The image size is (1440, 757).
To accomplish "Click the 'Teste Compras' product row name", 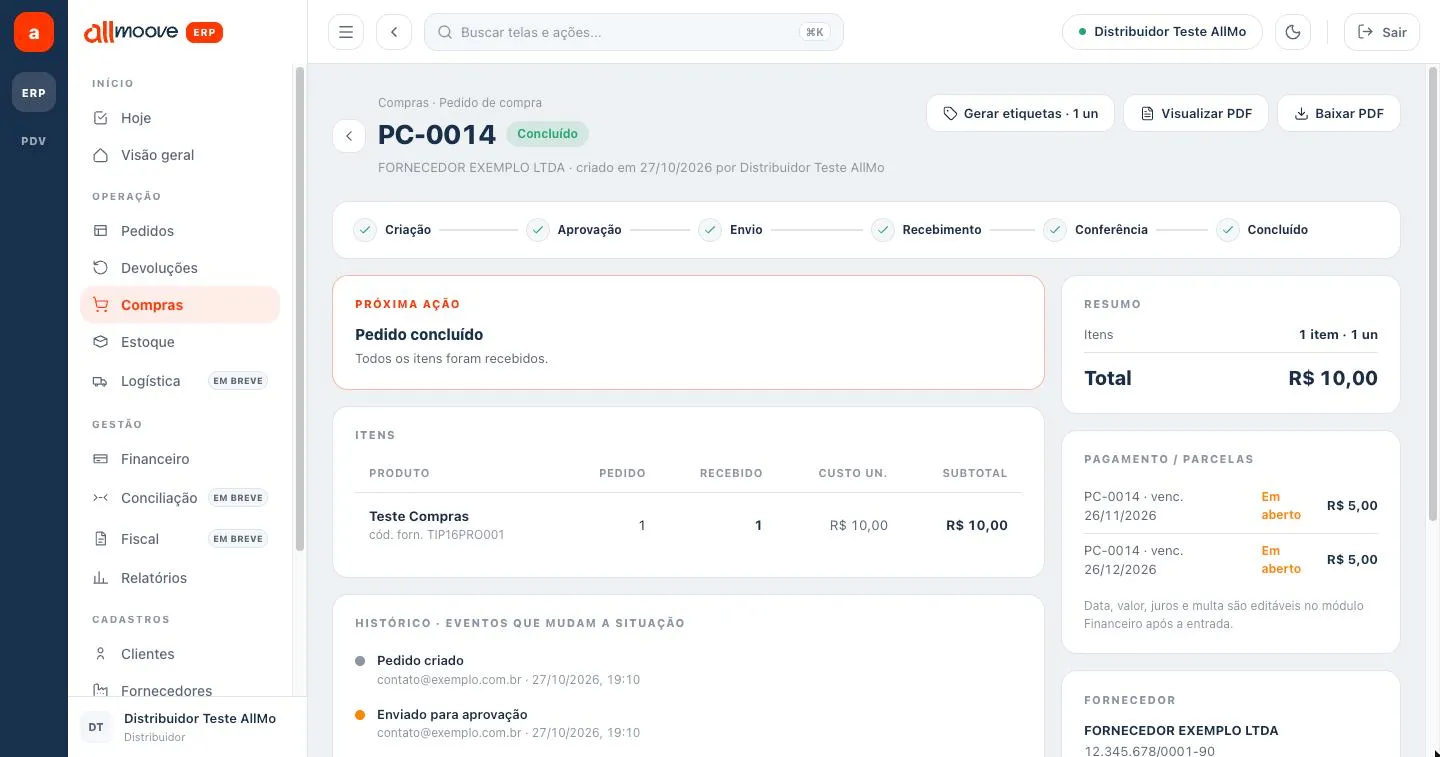I will coord(419,517).
